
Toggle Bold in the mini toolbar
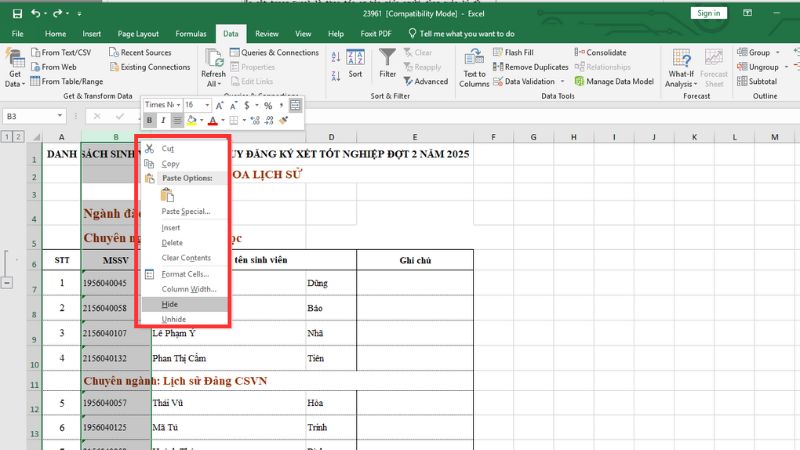[149, 120]
